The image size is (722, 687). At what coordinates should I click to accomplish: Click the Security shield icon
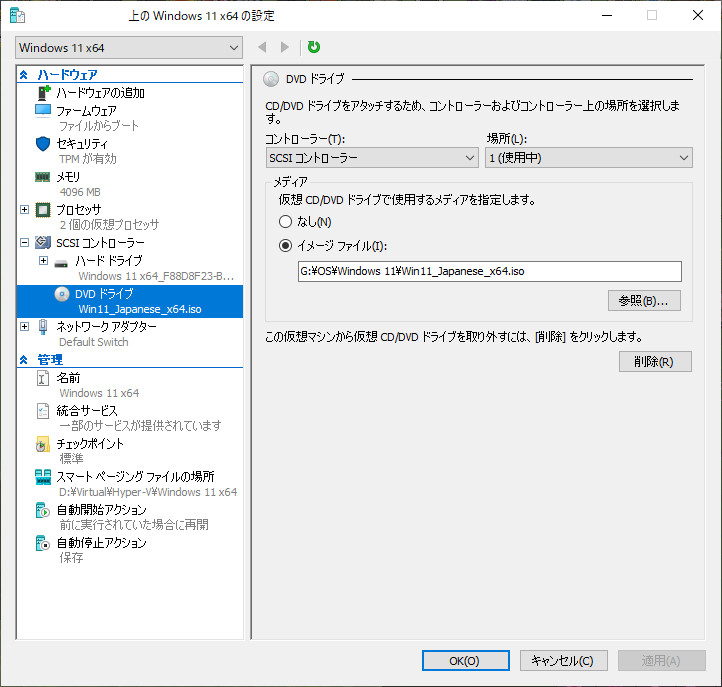[x=43, y=144]
